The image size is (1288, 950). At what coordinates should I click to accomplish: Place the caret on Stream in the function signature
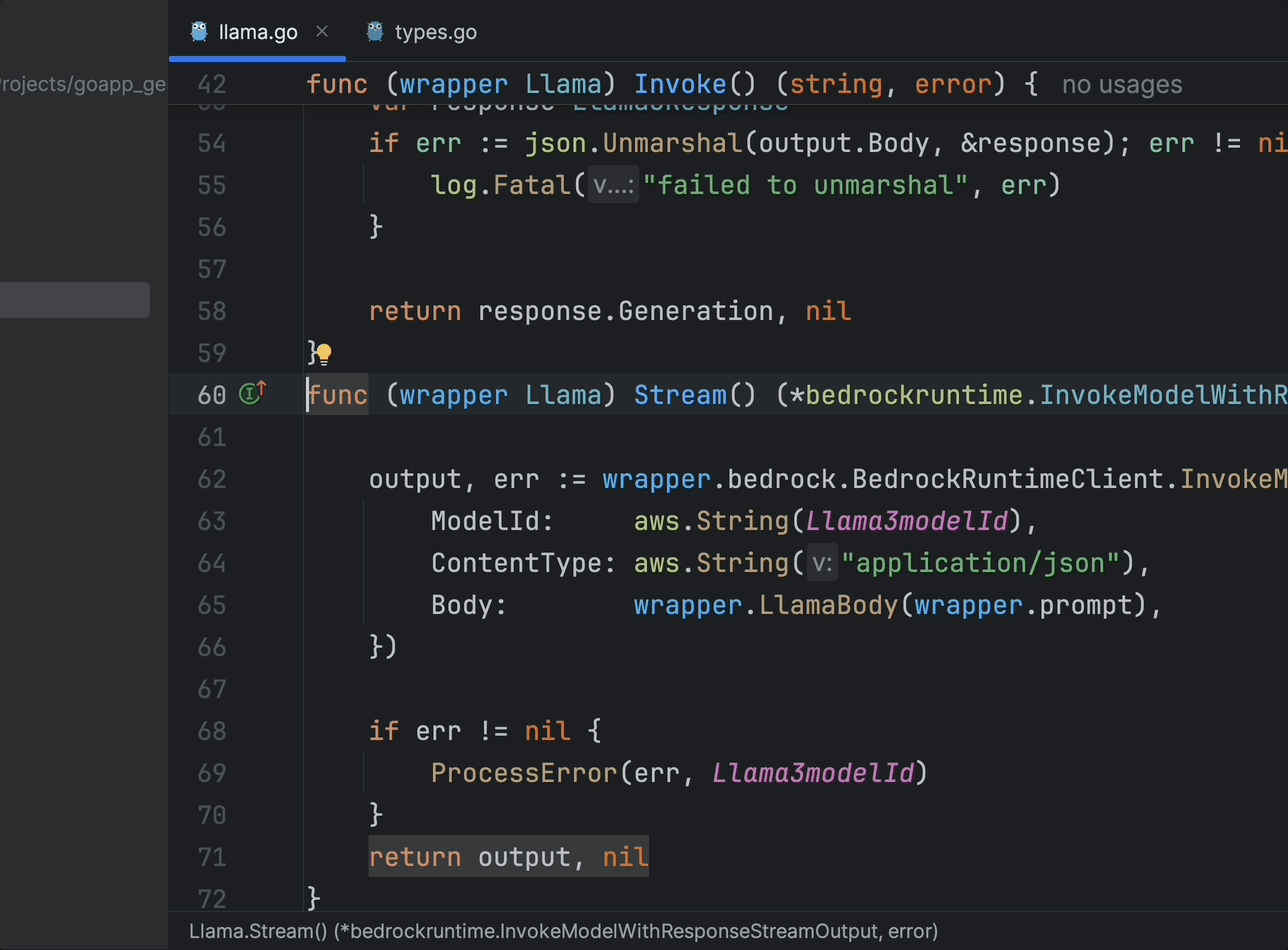tap(680, 394)
